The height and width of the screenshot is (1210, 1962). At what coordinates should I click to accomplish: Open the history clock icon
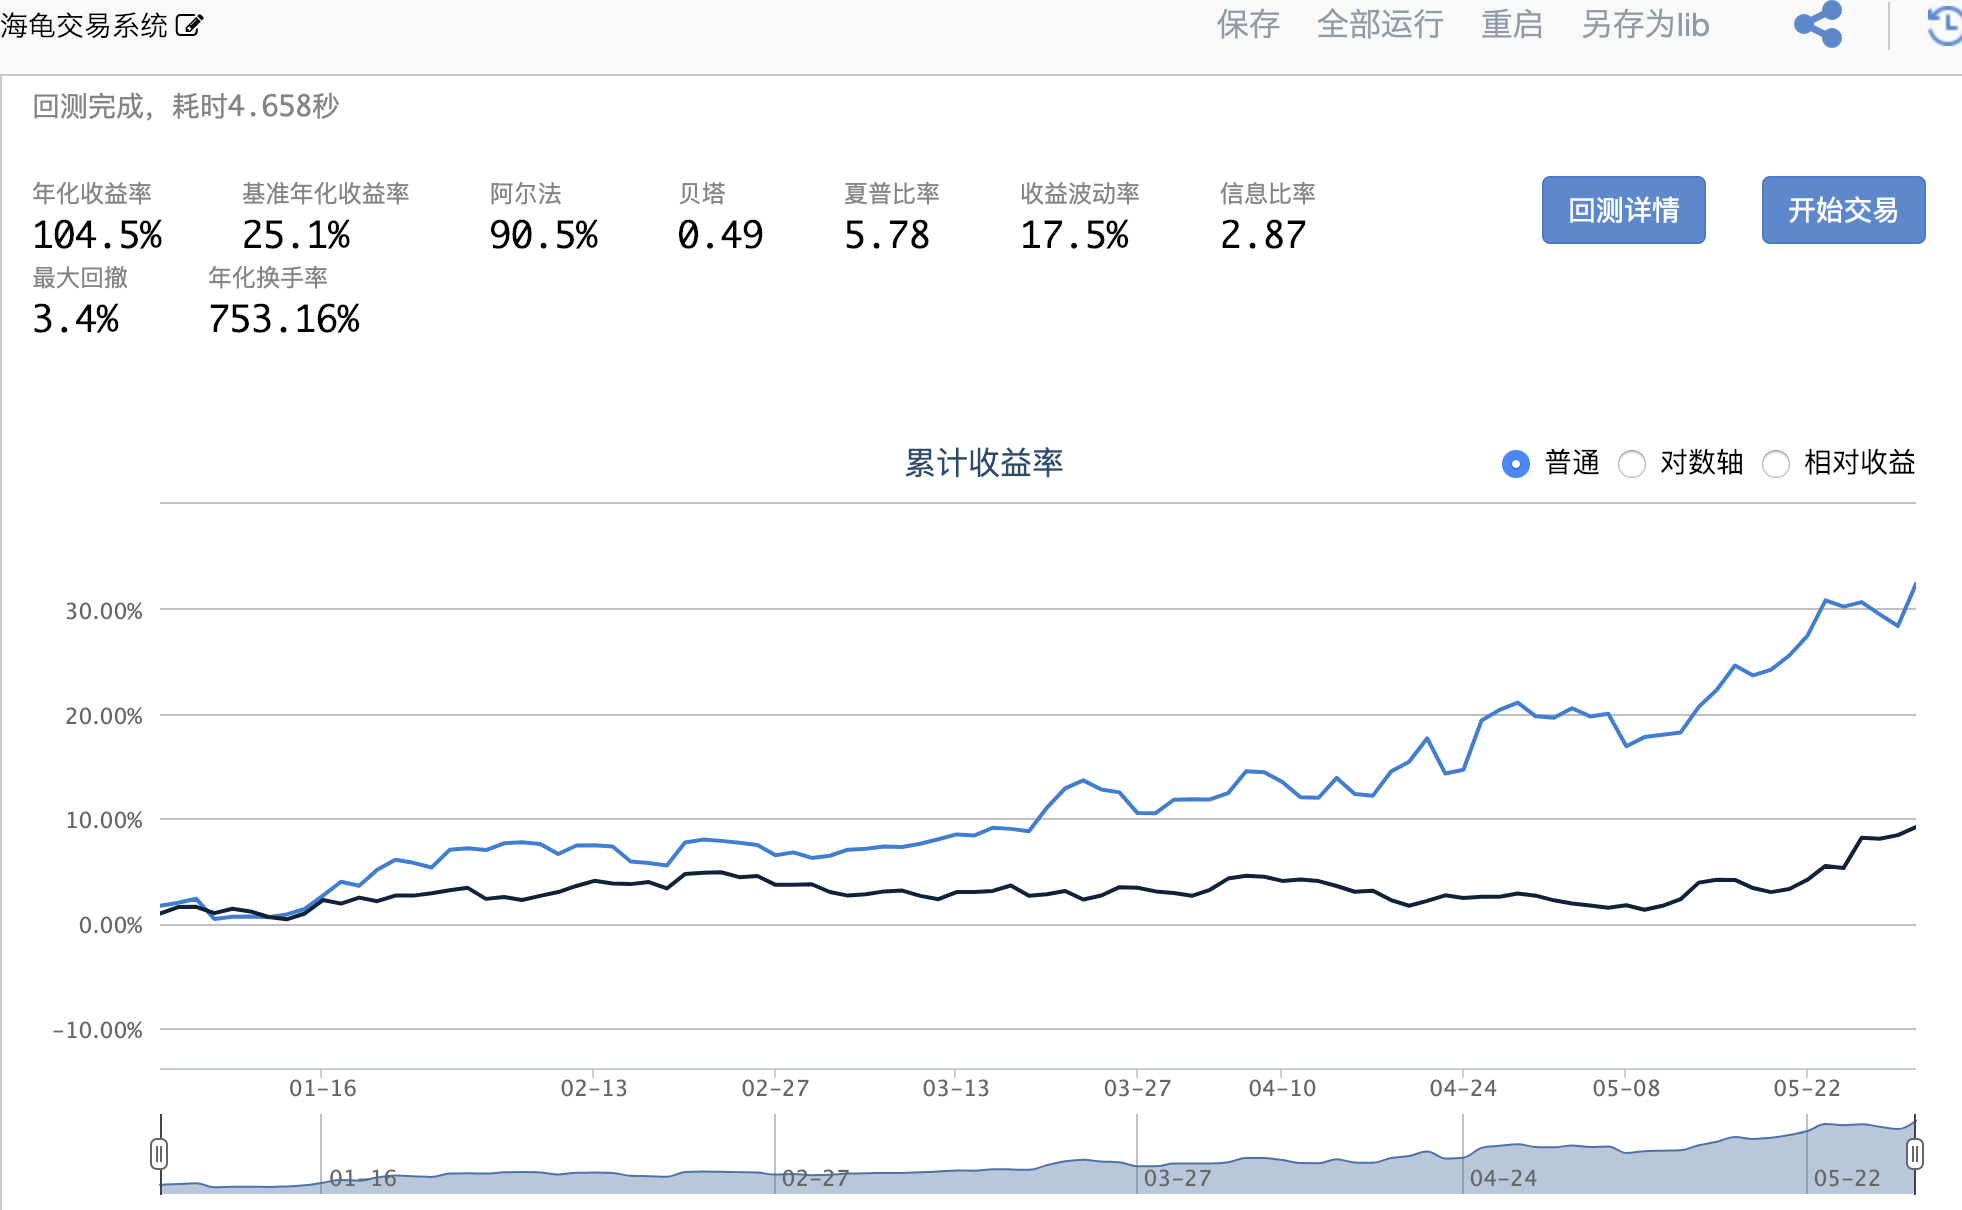[x=1945, y=25]
